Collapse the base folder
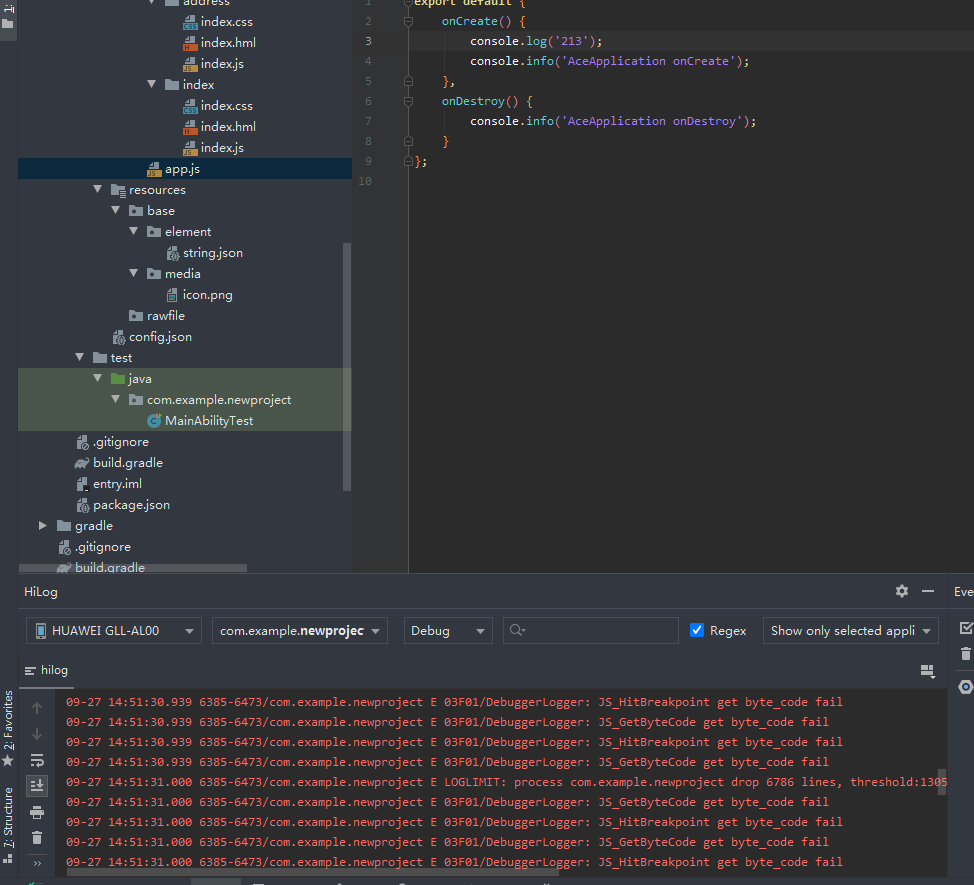The width and height of the screenshot is (974, 885). point(116,210)
